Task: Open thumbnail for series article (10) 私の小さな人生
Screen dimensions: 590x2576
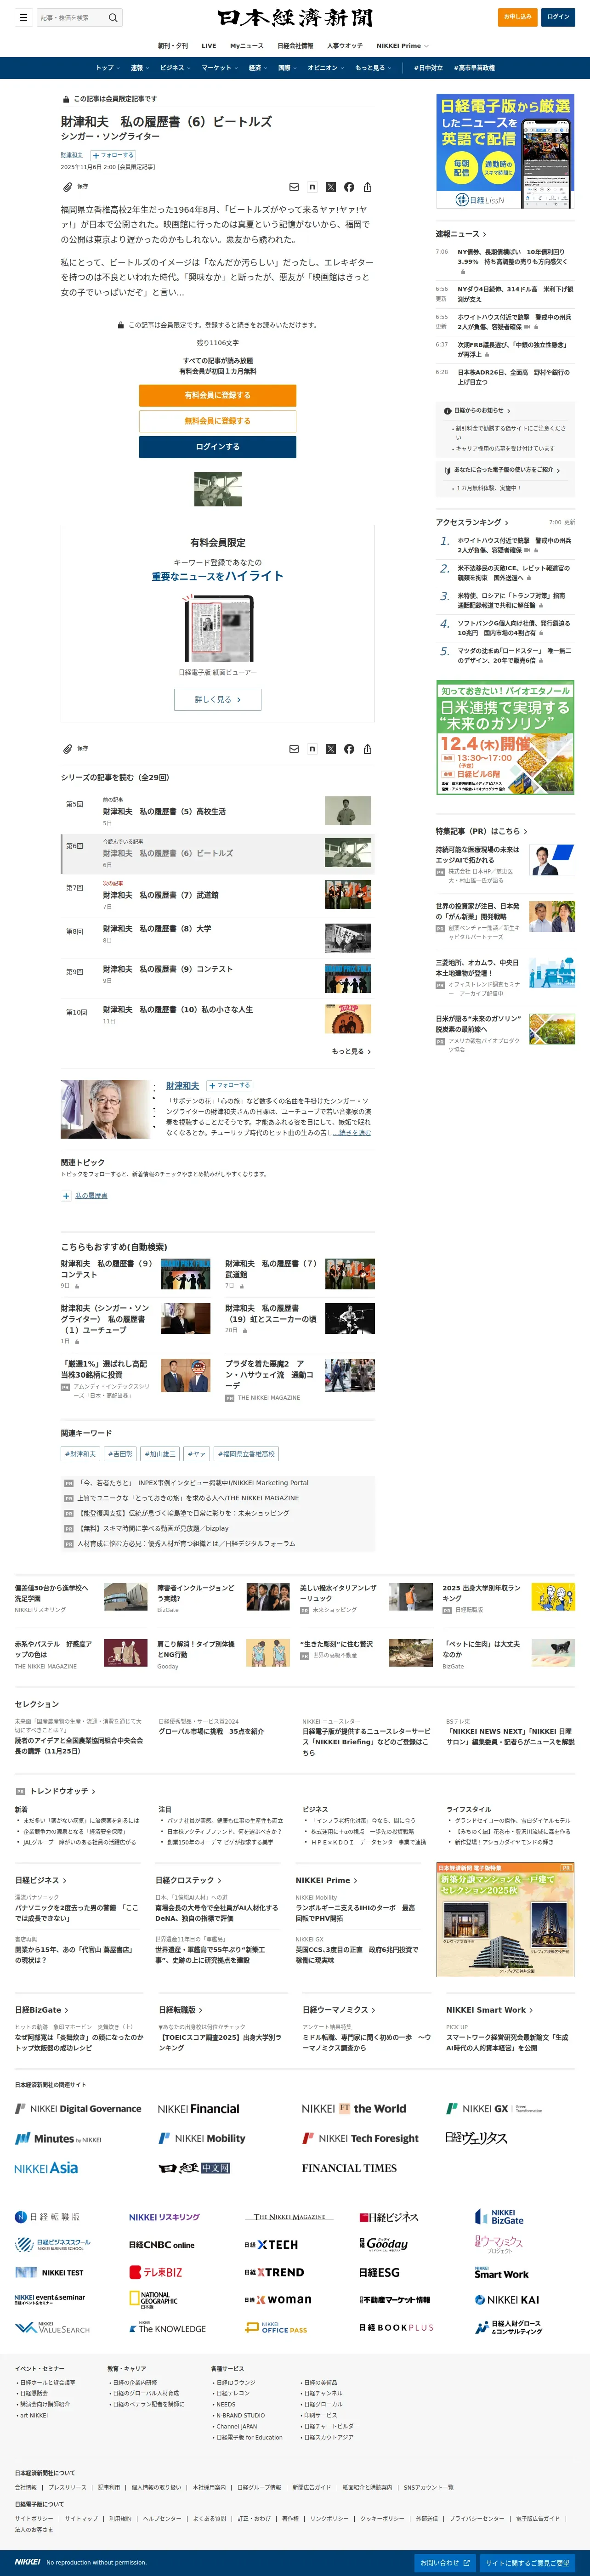Action: (x=348, y=1019)
